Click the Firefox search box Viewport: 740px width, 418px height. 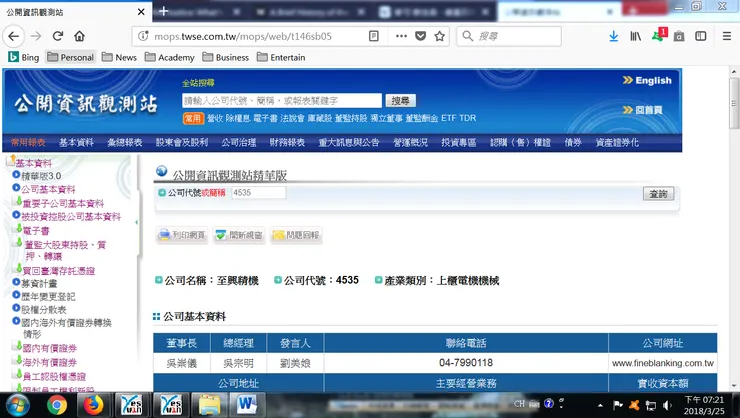(x=509, y=36)
